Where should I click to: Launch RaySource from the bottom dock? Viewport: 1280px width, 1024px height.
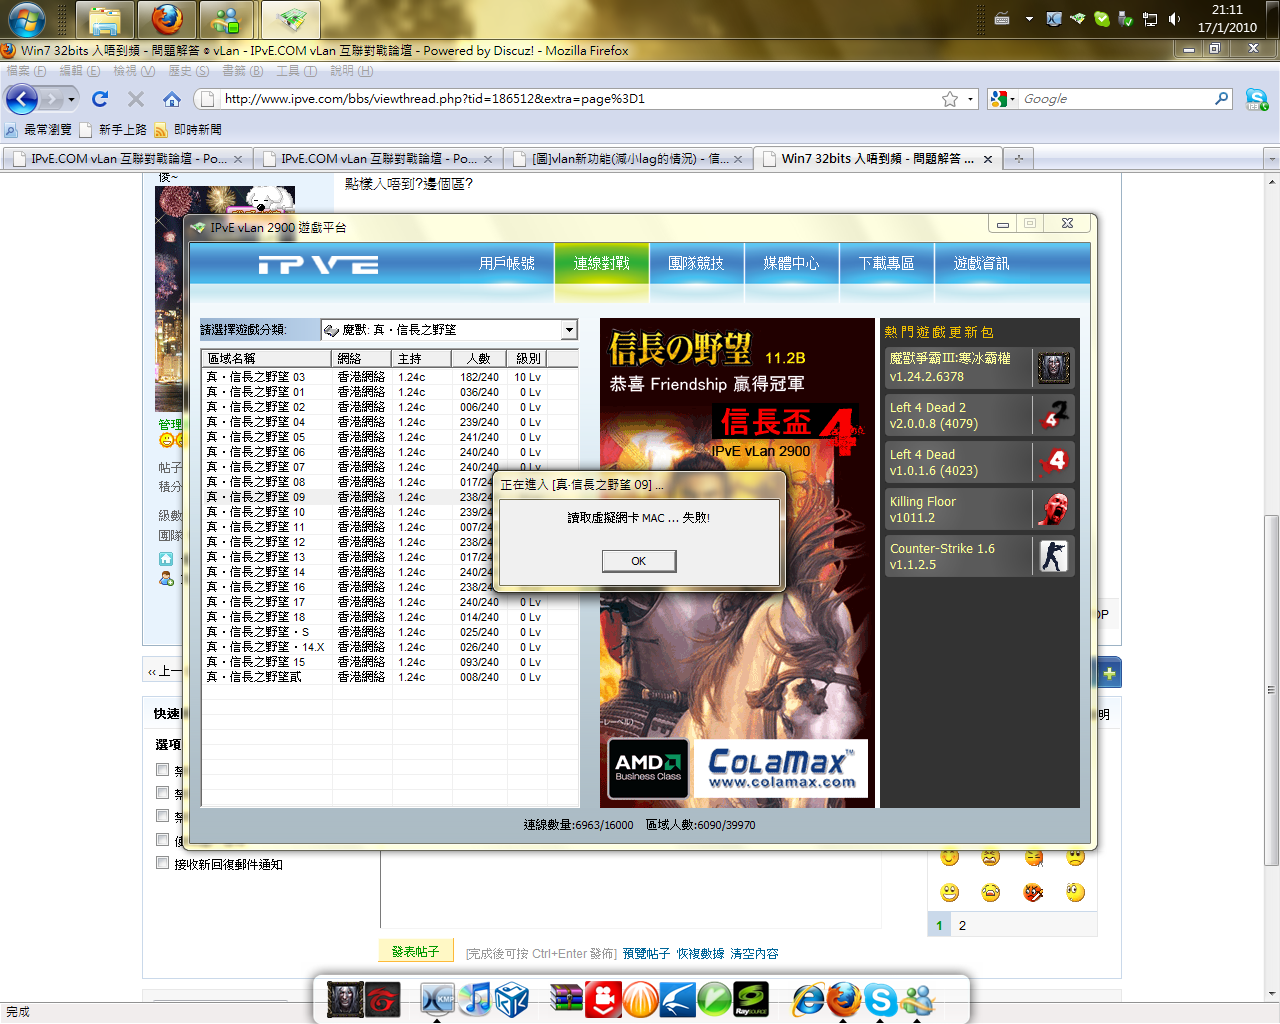(x=751, y=998)
